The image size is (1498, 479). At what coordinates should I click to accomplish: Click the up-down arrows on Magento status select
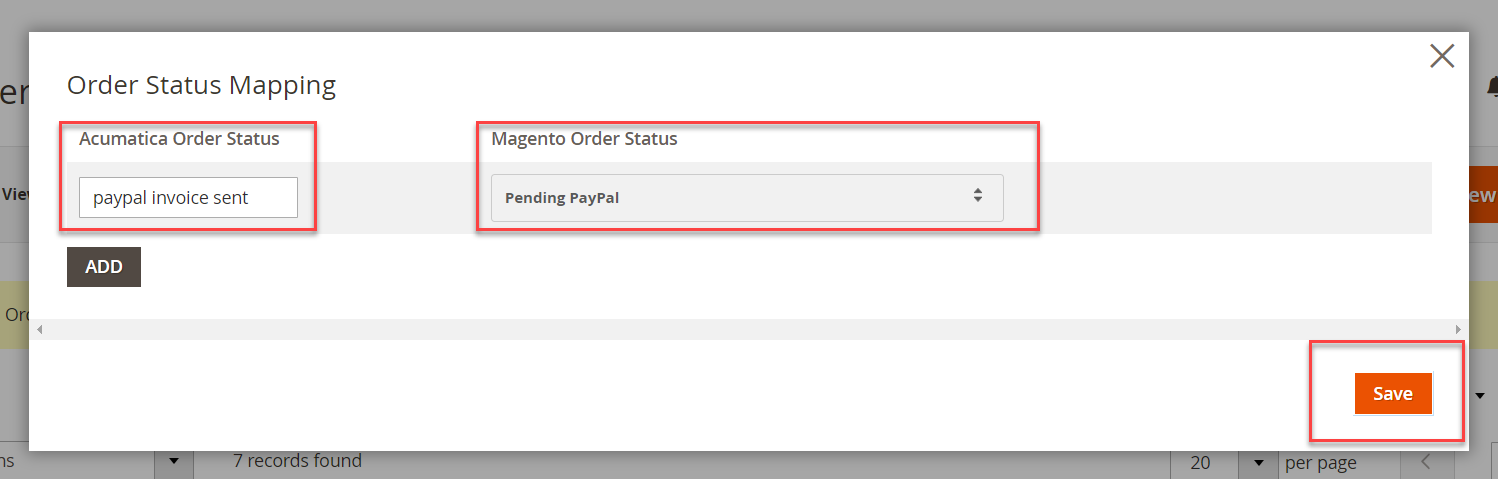coord(978,196)
